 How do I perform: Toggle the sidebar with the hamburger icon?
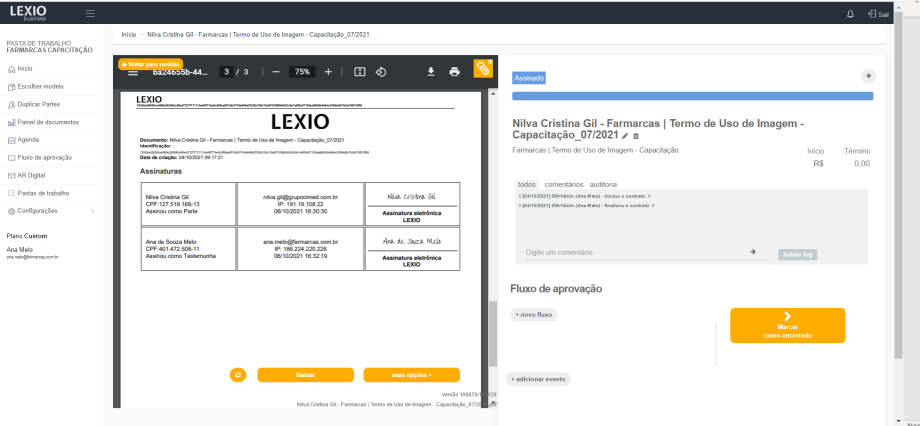[90, 14]
